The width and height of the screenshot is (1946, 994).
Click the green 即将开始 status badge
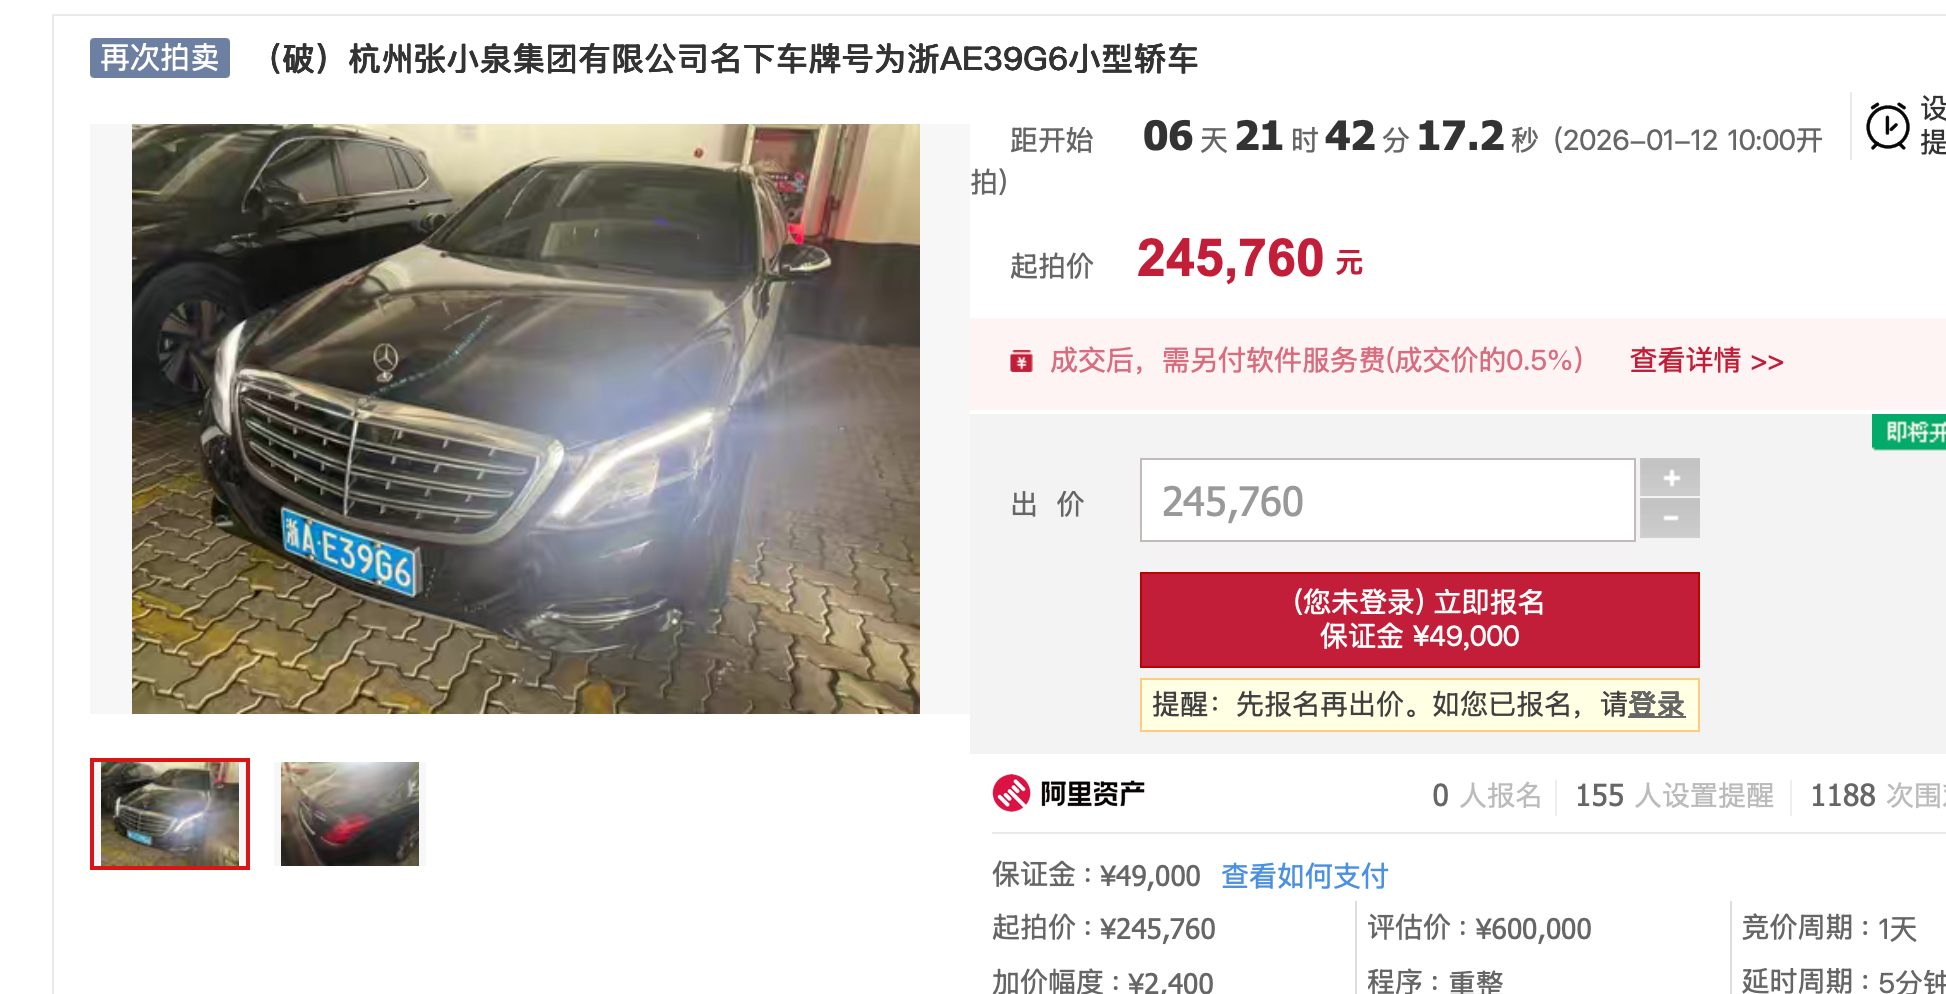(x=1912, y=432)
